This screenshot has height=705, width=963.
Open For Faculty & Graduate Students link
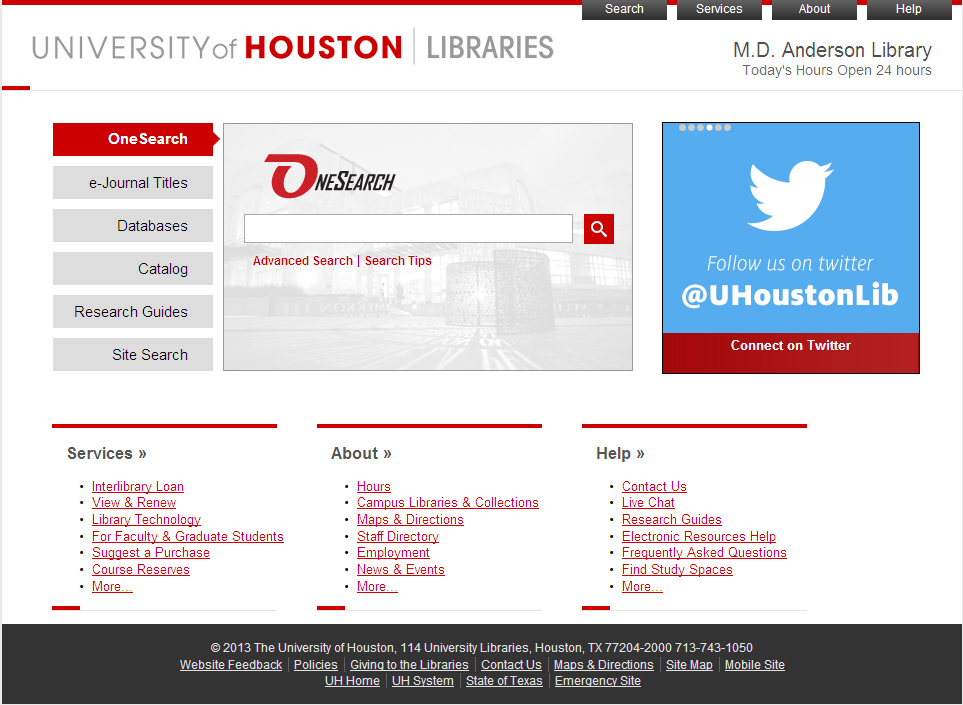(x=188, y=536)
